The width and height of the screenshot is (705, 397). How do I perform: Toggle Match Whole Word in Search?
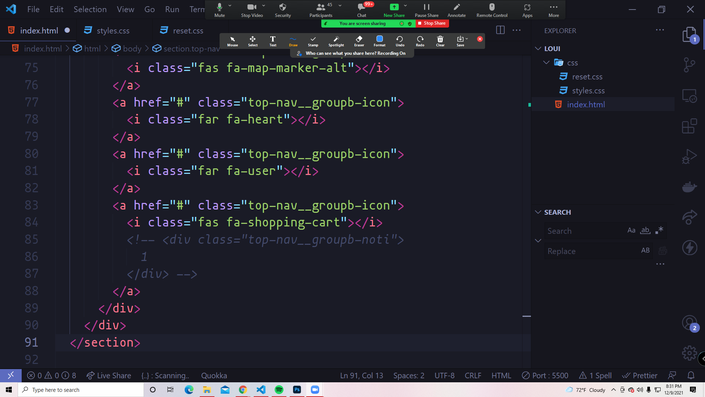tap(645, 231)
